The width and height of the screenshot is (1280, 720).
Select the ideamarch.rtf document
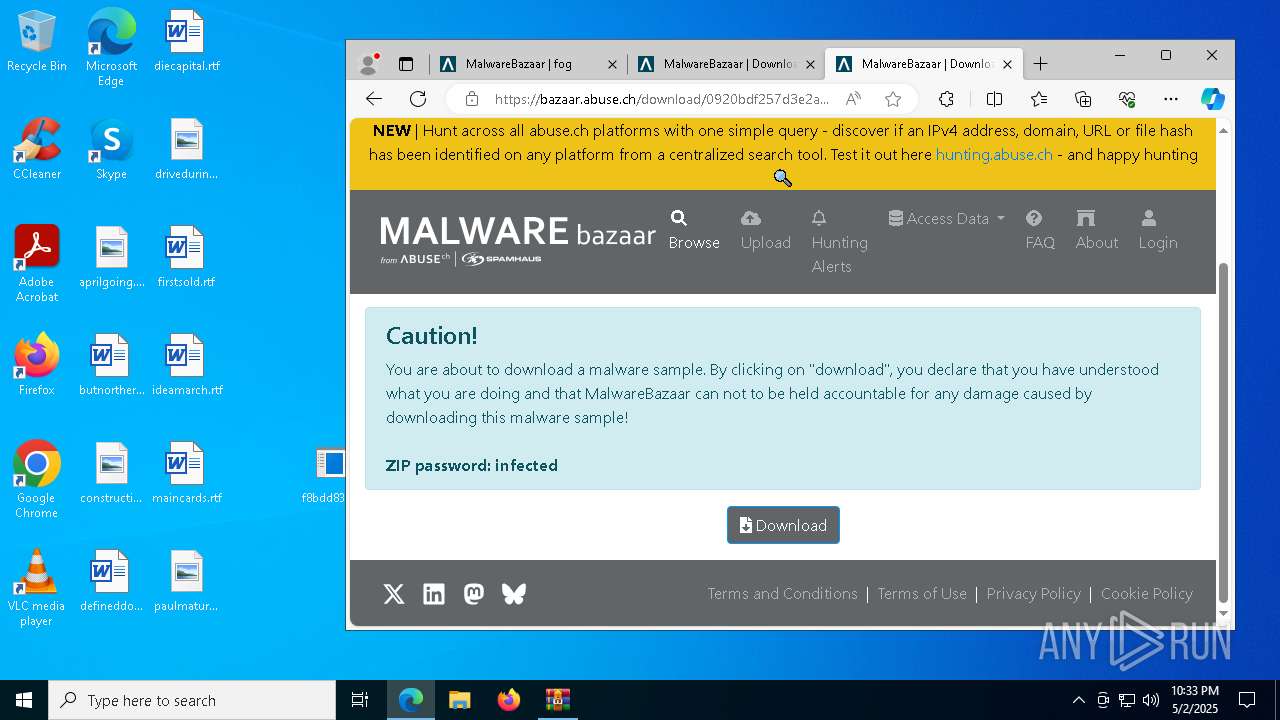click(186, 366)
